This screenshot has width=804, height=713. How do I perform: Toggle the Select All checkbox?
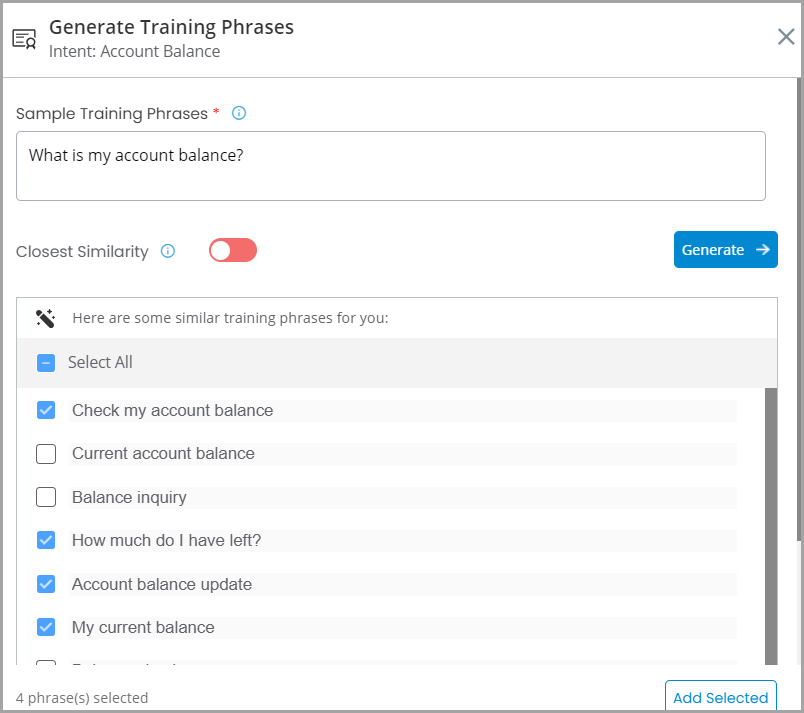tap(46, 363)
